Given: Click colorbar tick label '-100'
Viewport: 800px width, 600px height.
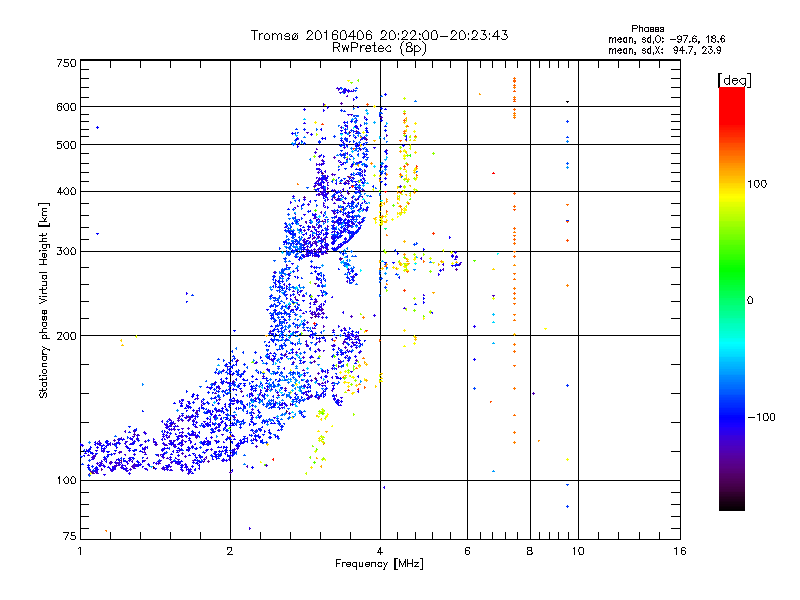Looking at the screenshot, I should pos(761,417).
